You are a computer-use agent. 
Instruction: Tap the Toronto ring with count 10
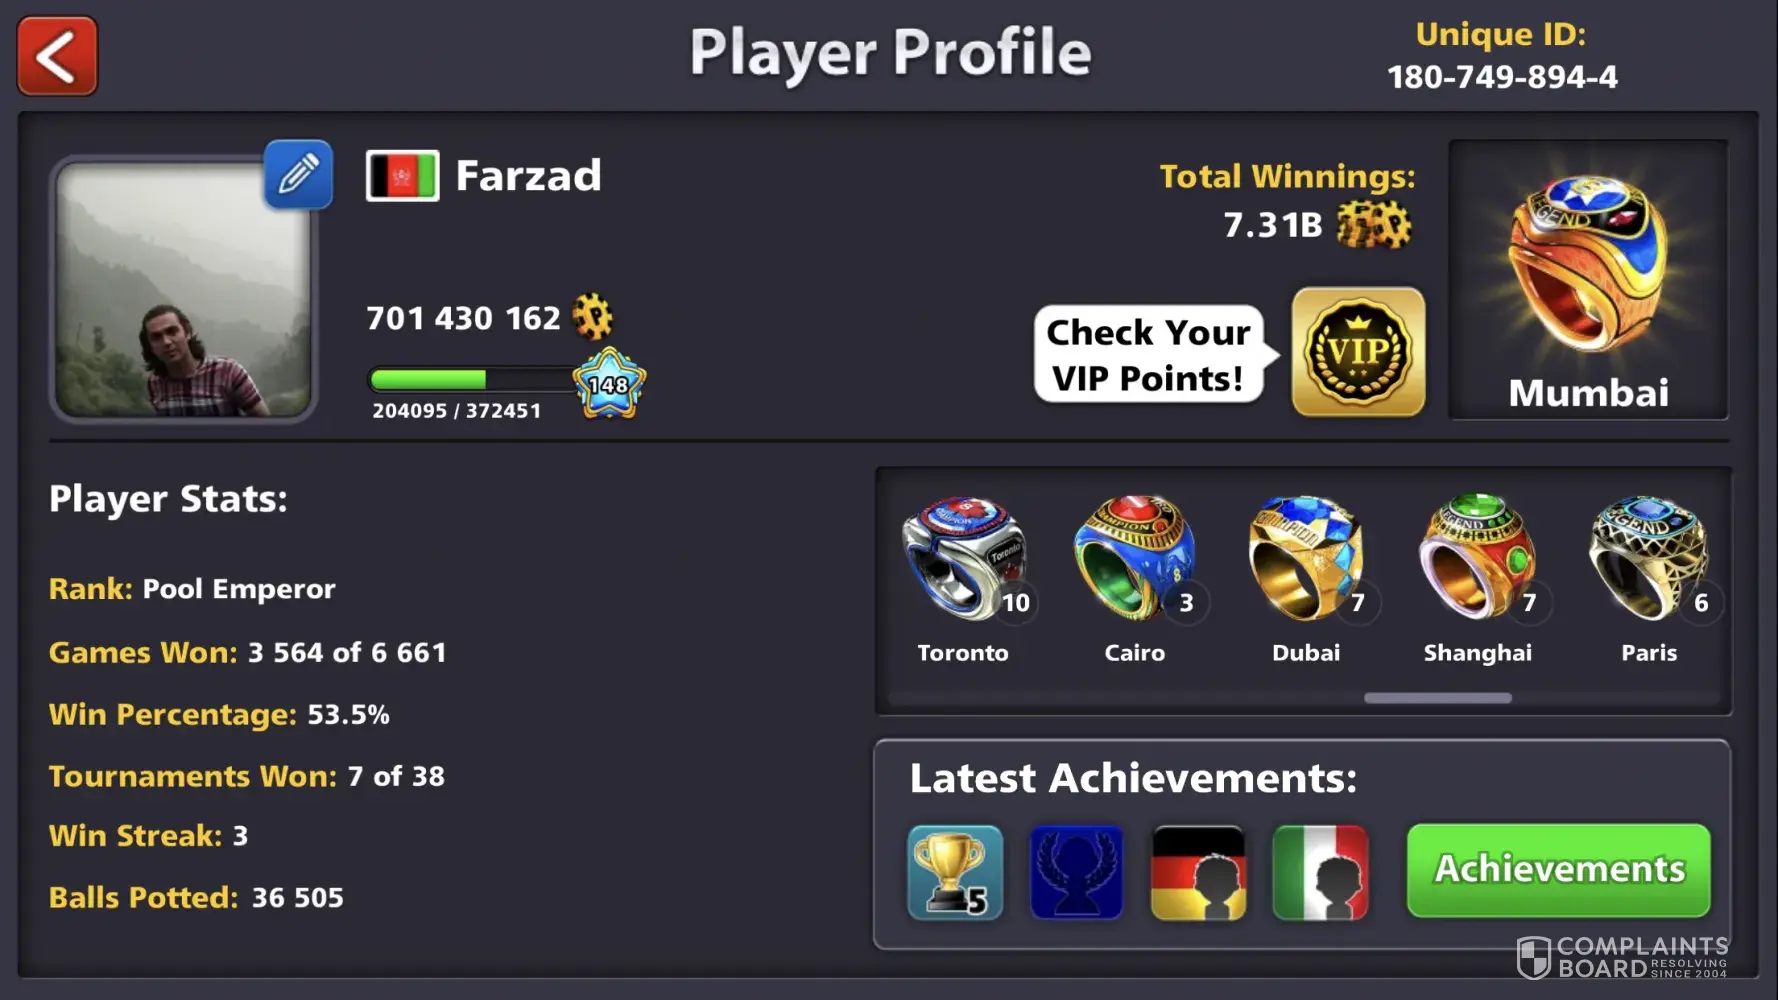965,558
